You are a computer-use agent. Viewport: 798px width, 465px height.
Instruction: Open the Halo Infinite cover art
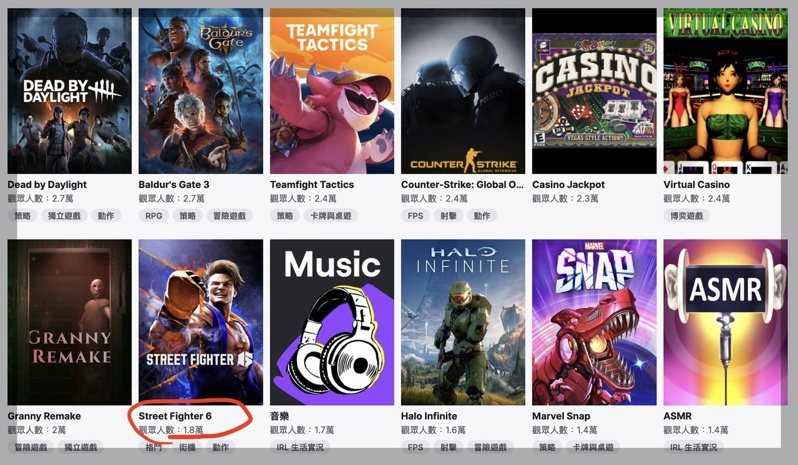(463, 323)
